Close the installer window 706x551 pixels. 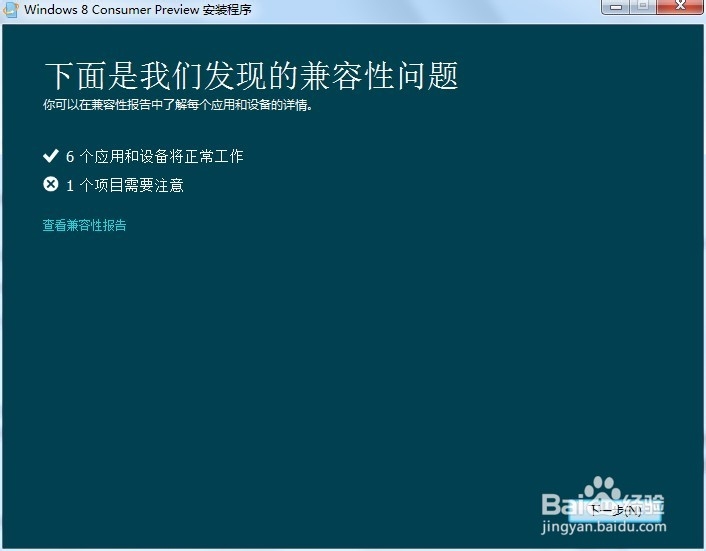pyautogui.click(x=680, y=6)
